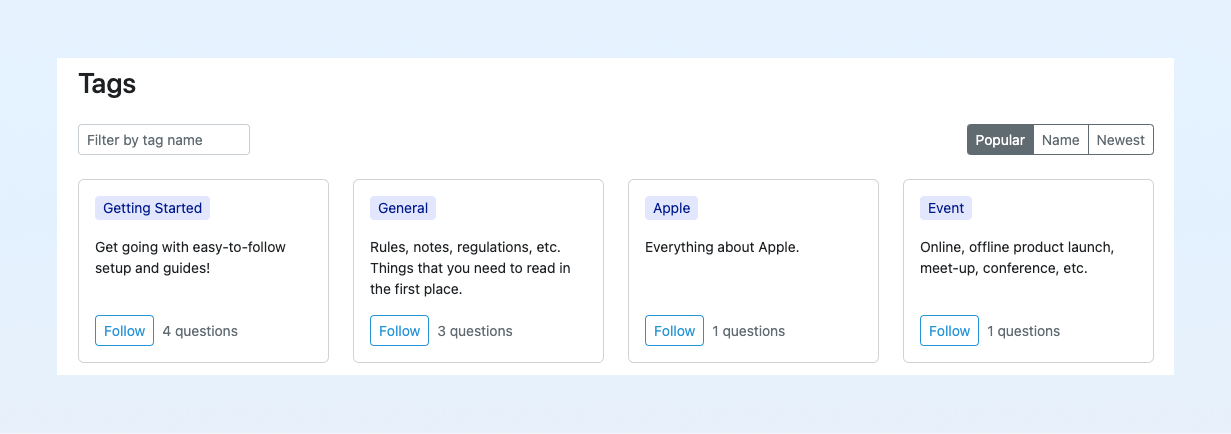
Task: Open the Event tag
Action: [x=945, y=208]
